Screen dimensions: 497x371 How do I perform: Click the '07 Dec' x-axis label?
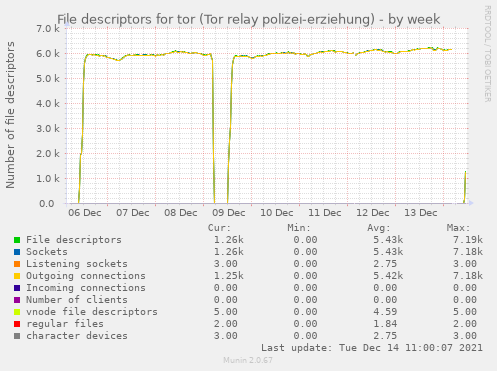pyautogui.click(x=133, y=213)
